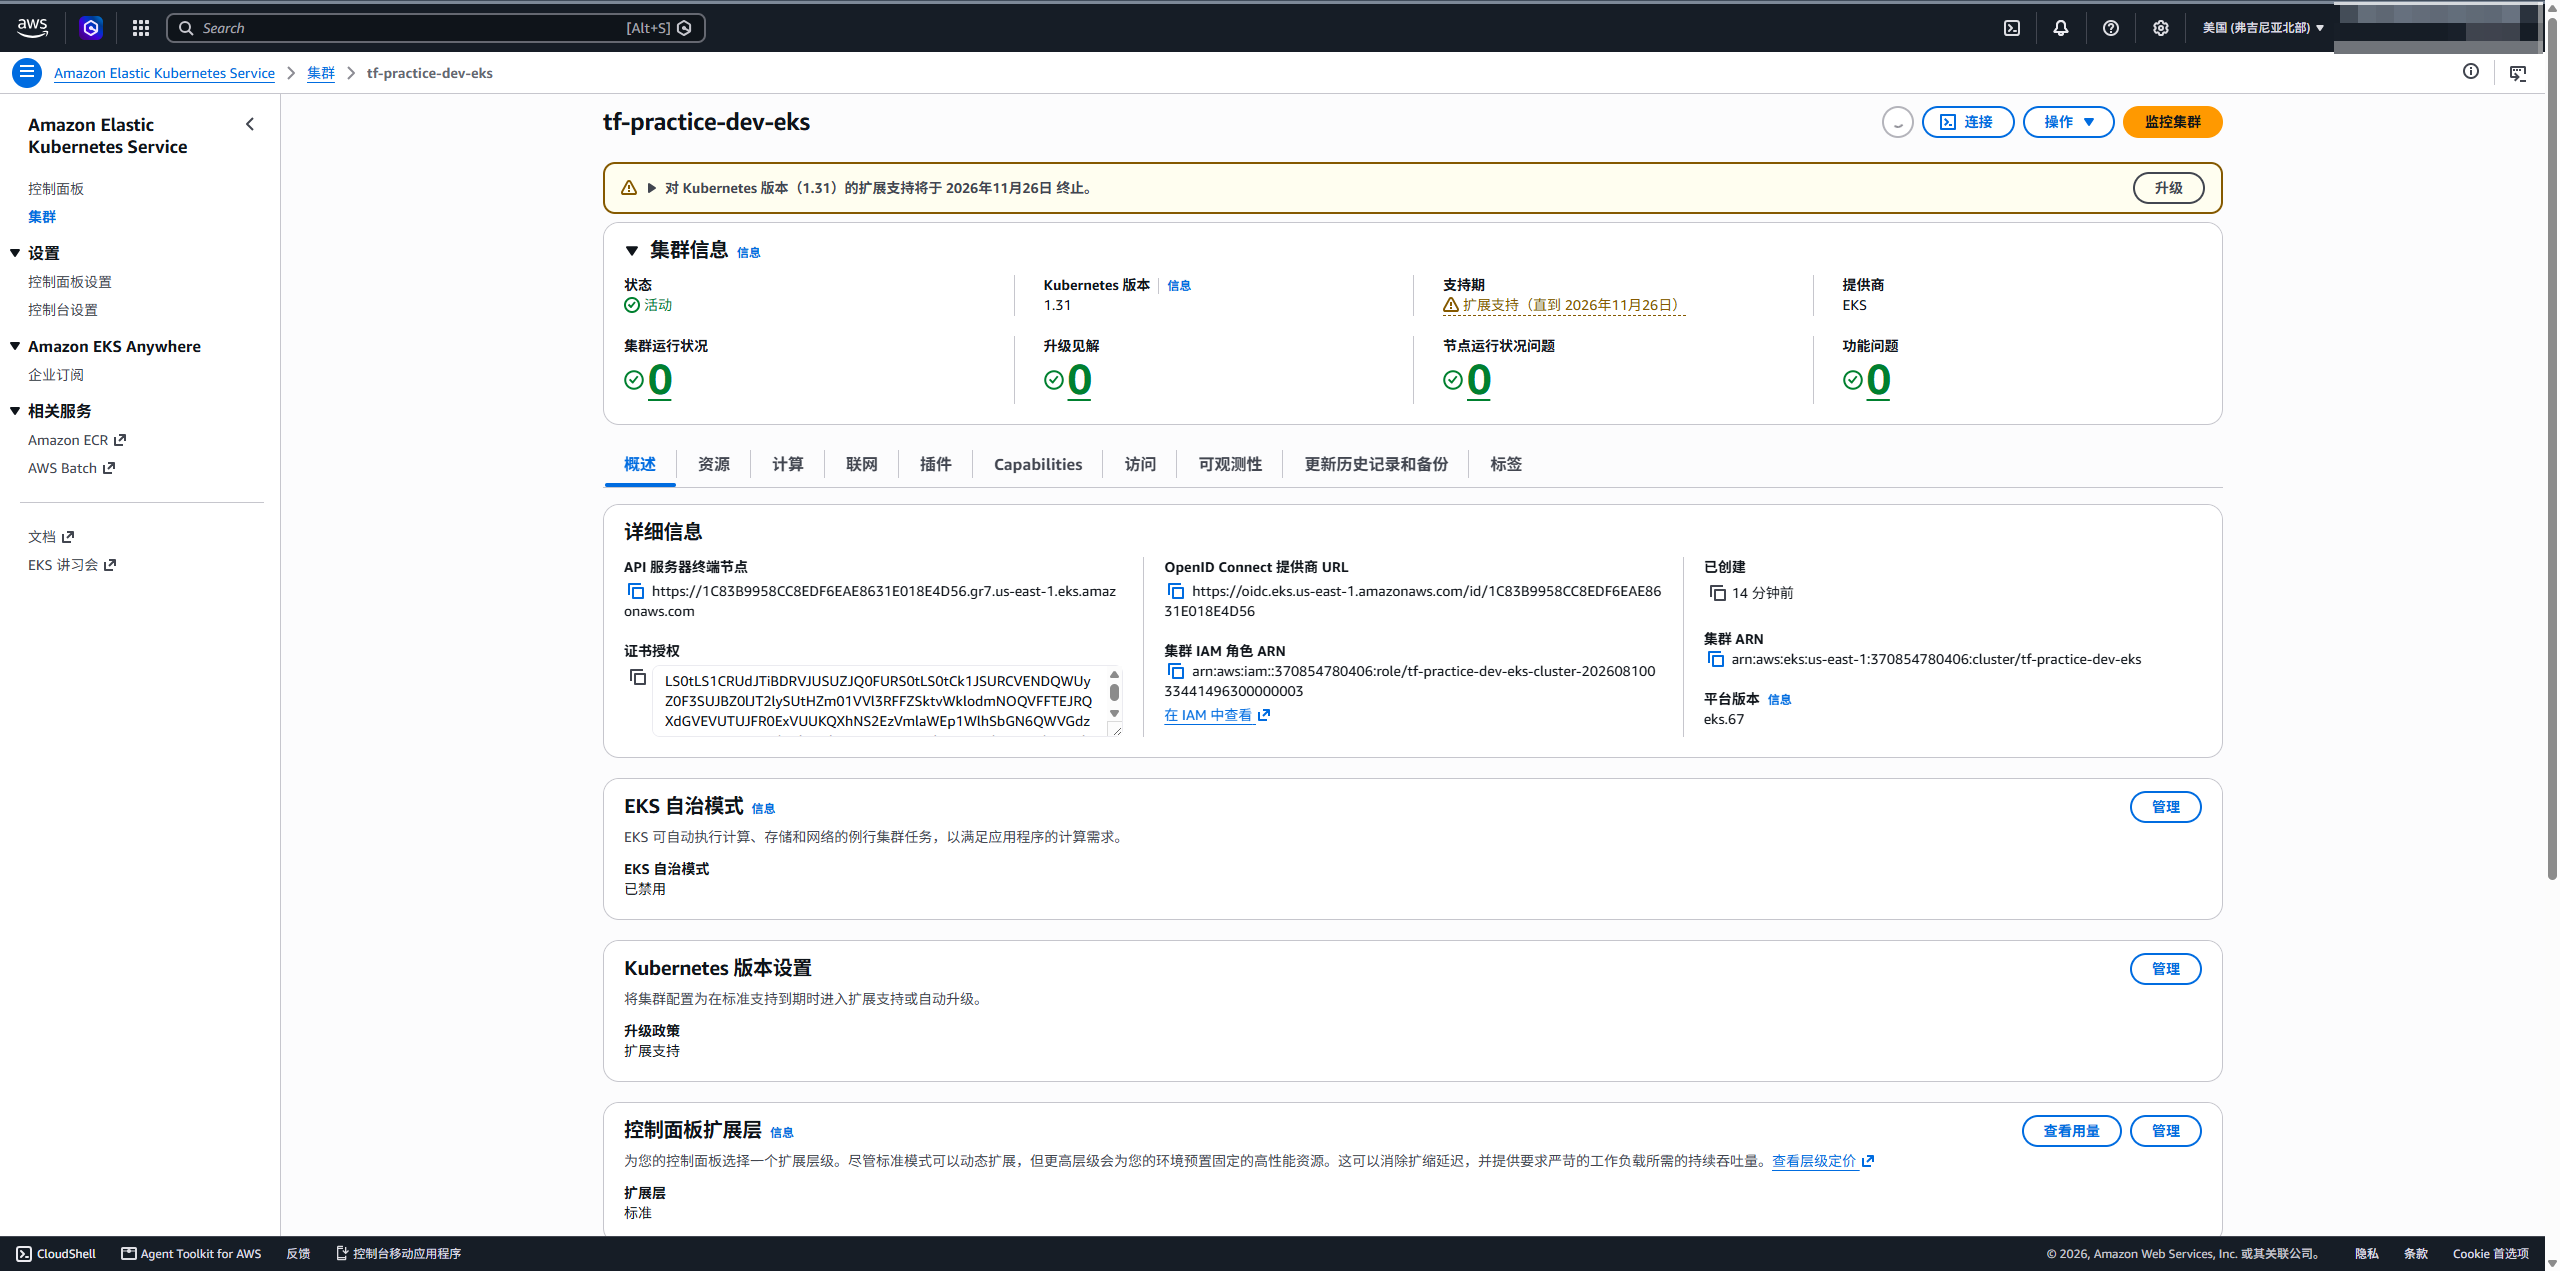The height and width of the screenshot is (1271, 2560).
Task: Open 企业订阅 under EKS Anywhere
Action: click(x=56, y=375)
